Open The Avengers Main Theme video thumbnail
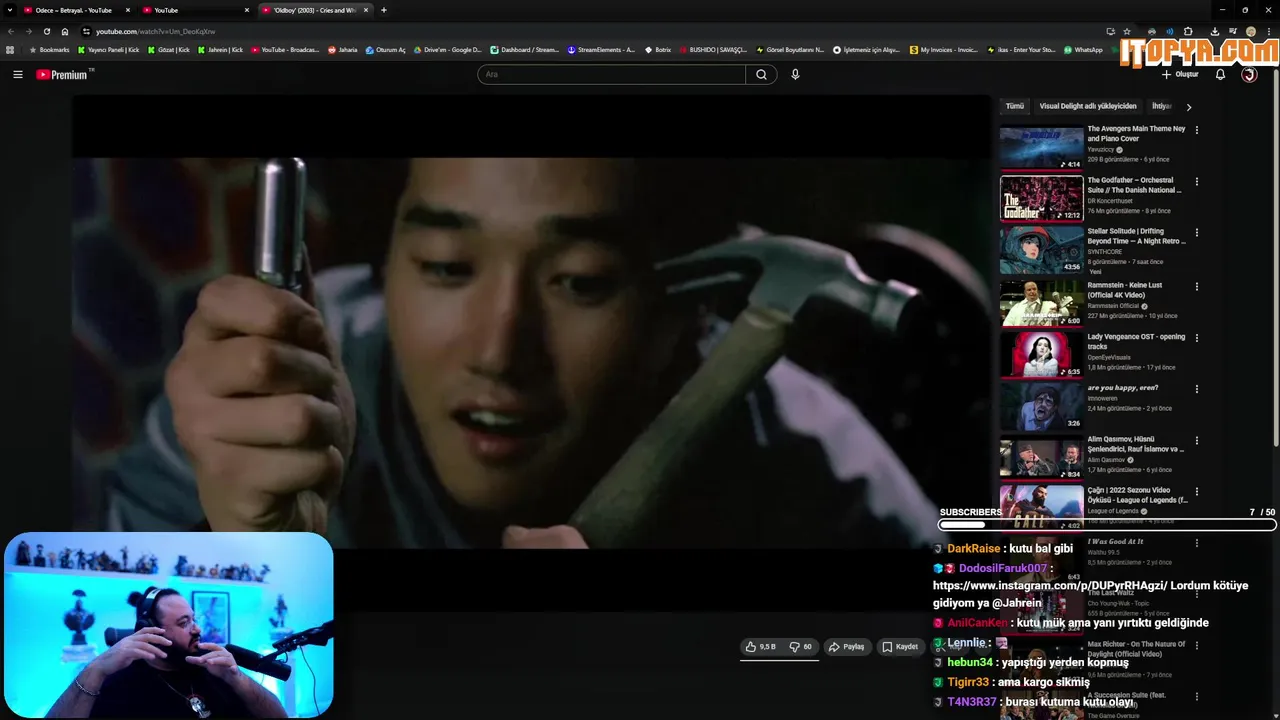Screen dimensions: 1280x720 [x=1041, y=147]
